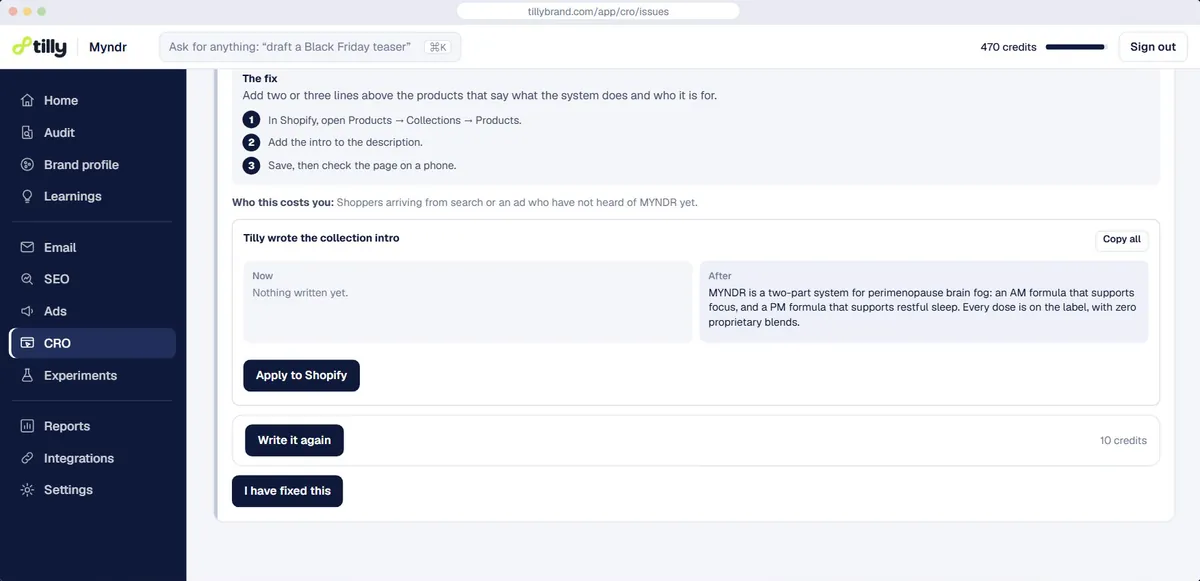Open the Experiments label

click(x=80, y=375)
